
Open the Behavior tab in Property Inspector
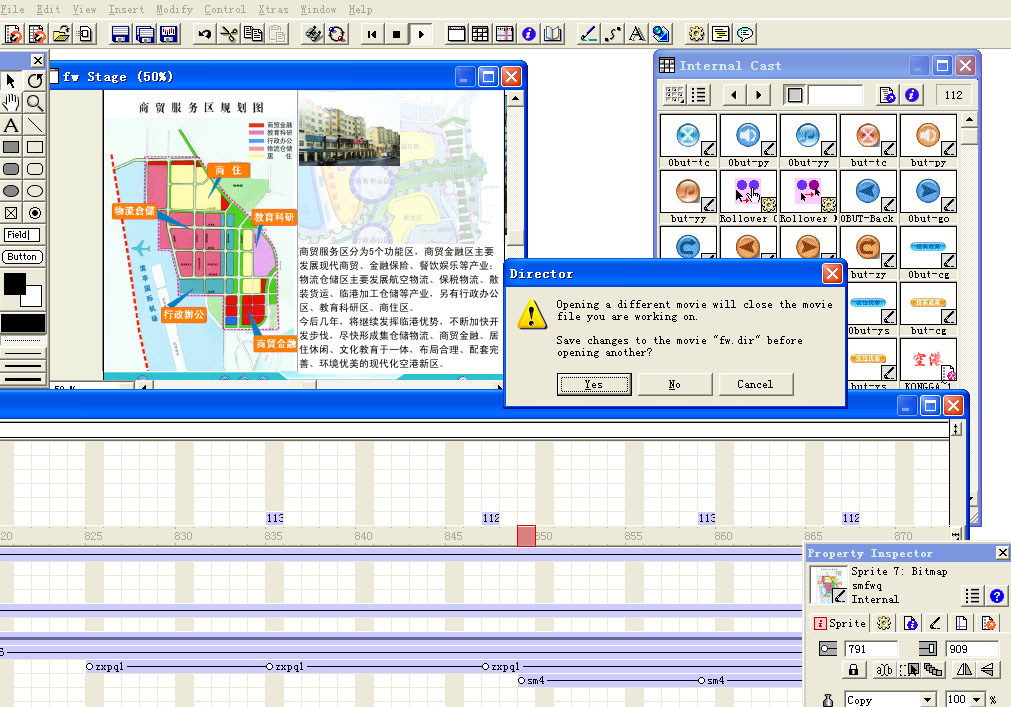[884, 623]
